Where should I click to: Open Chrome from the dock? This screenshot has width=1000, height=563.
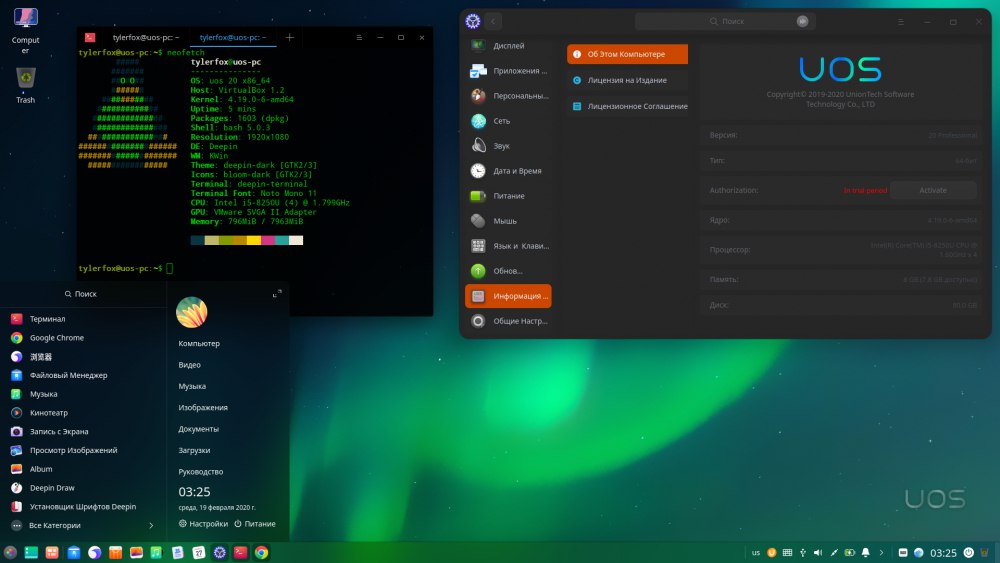[x=261, y=553]
